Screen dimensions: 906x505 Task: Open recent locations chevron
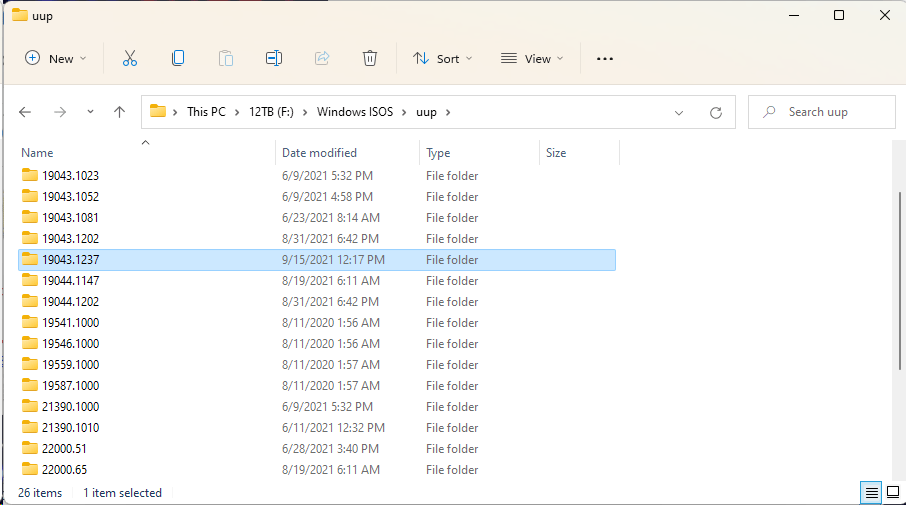pyautogui.click(x=91, y=112)
